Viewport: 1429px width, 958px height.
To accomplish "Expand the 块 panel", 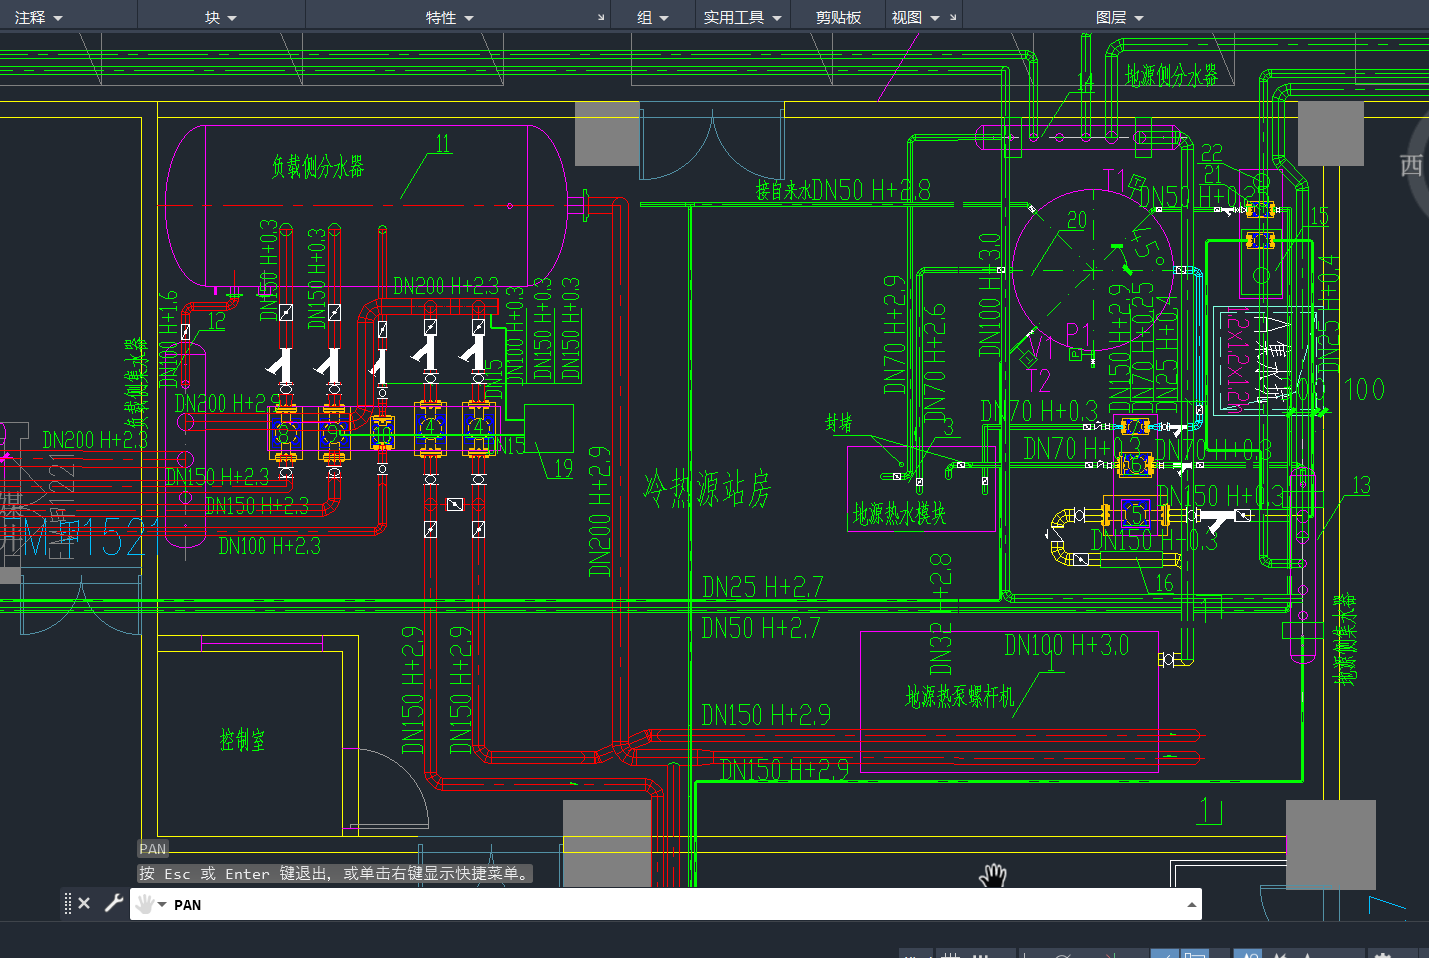I will (221, 18).
